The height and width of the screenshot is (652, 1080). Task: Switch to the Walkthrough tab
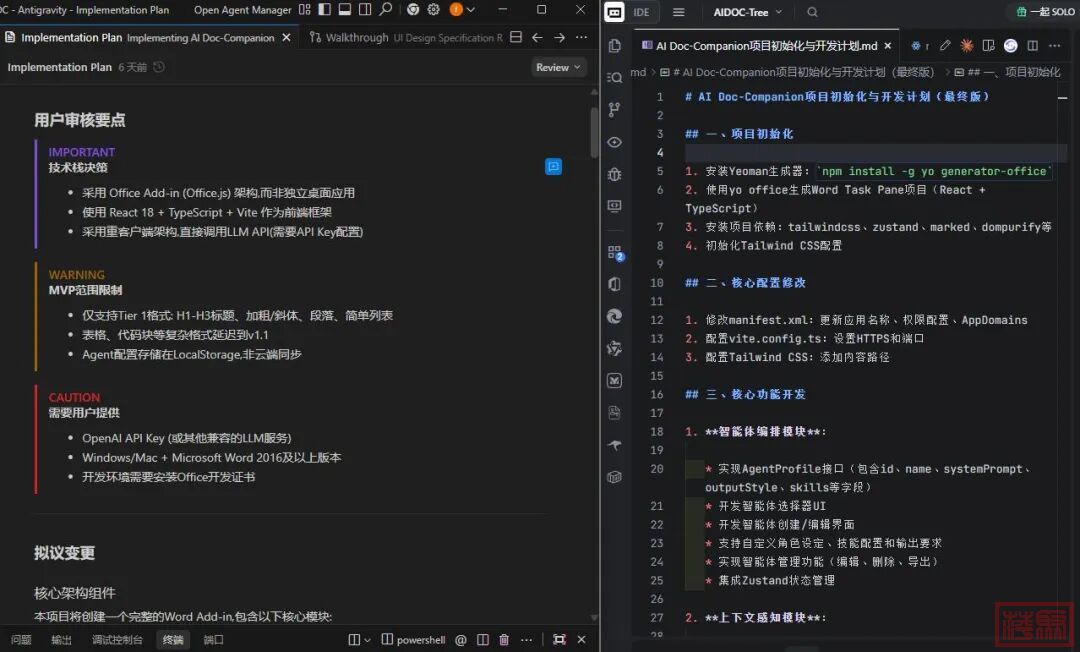356,38
